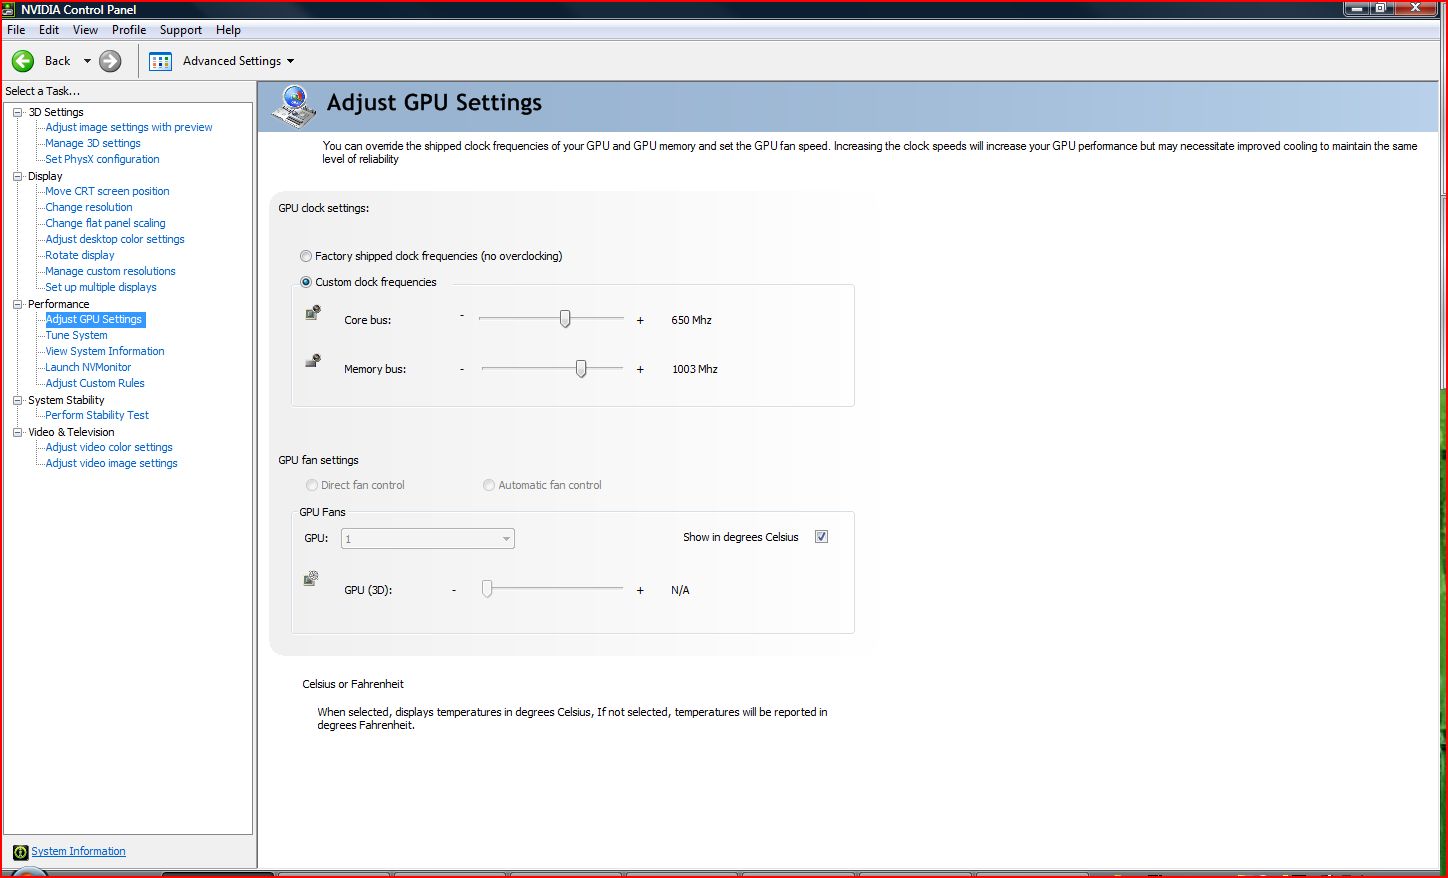The width and height of the screenshot is (1448, 878).
Task: Collapse the Display tree node
Action: [x=18, y=176]
